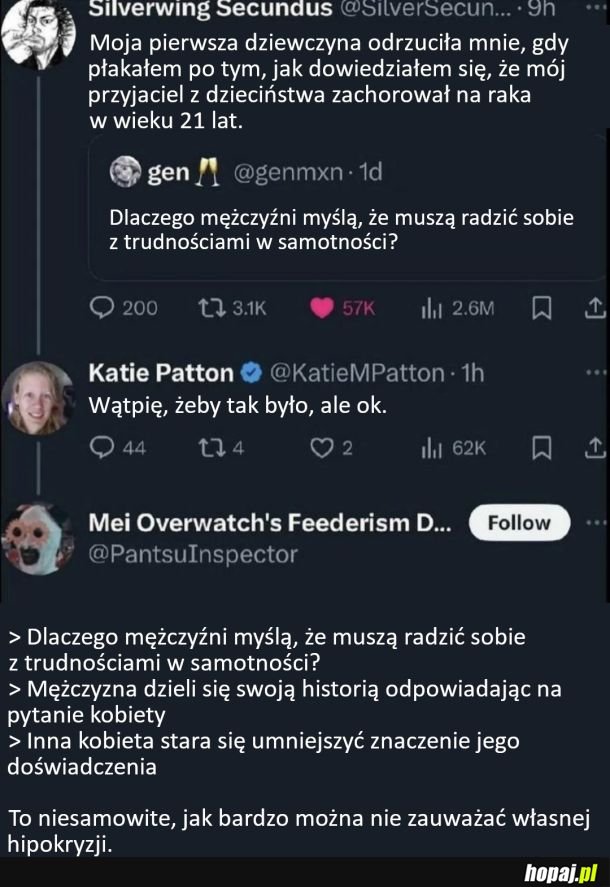The height and width of the screenshot is (887, 610).
Task: Share Katie Patton's reply
Action: [x=595, y=446]
